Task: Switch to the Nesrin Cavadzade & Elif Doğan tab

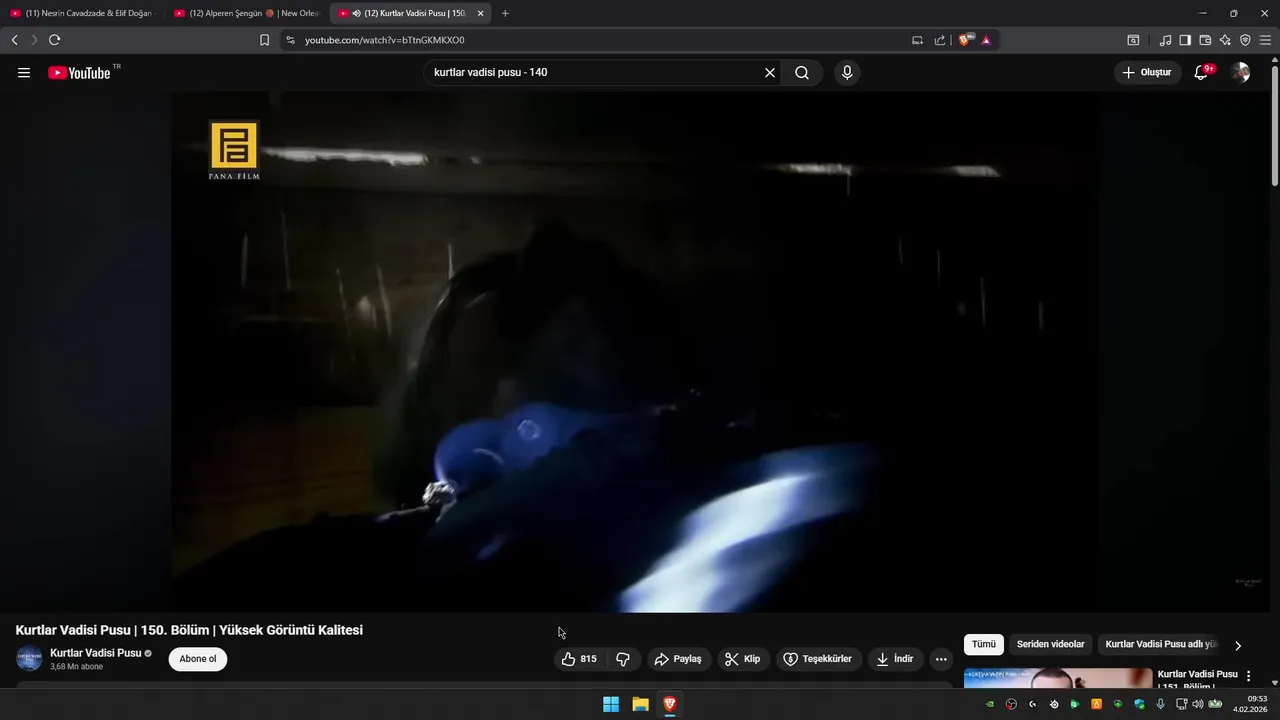Action: coord(82,13)
